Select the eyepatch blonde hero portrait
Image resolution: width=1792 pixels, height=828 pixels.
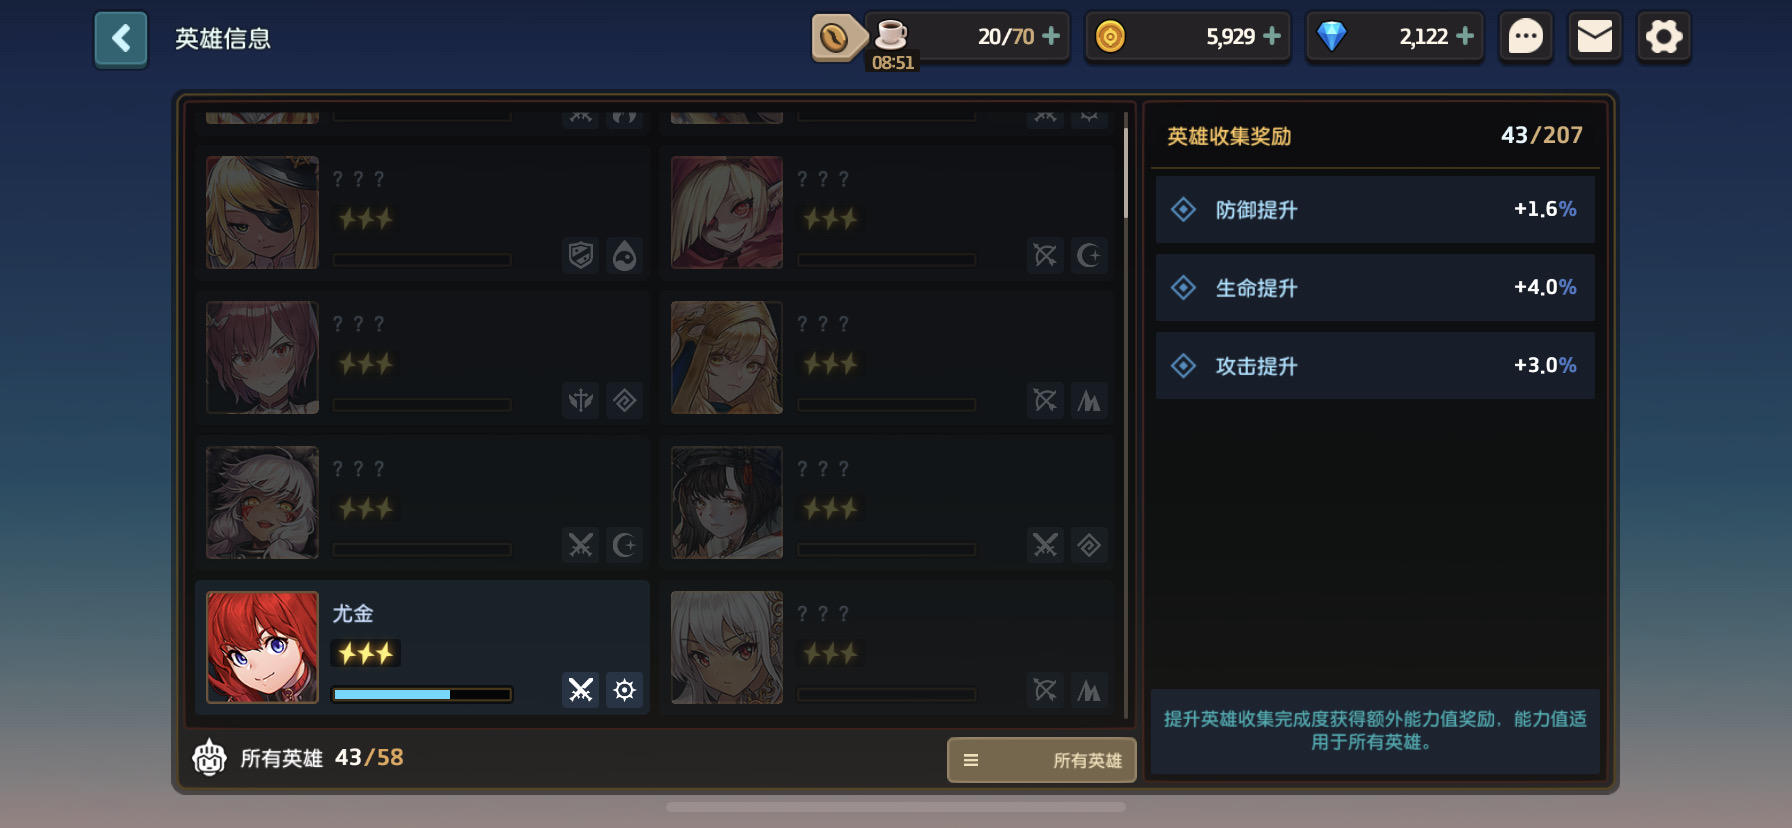coord(262,212)
